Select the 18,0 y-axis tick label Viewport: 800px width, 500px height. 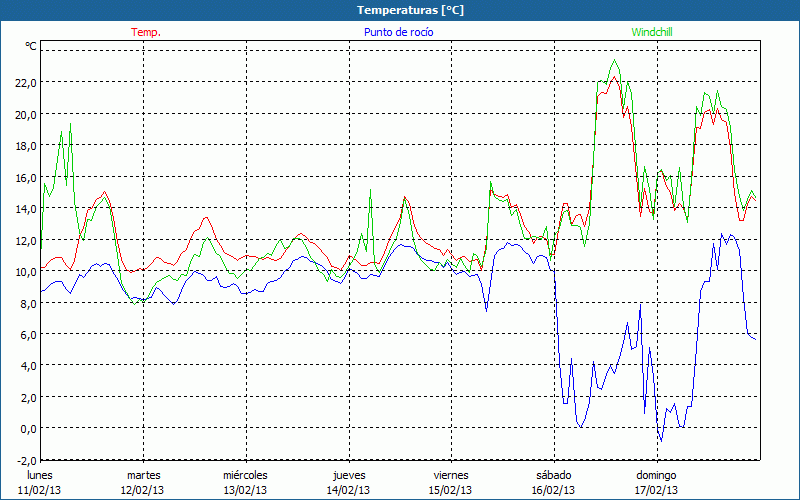click(x=25, y=145)
